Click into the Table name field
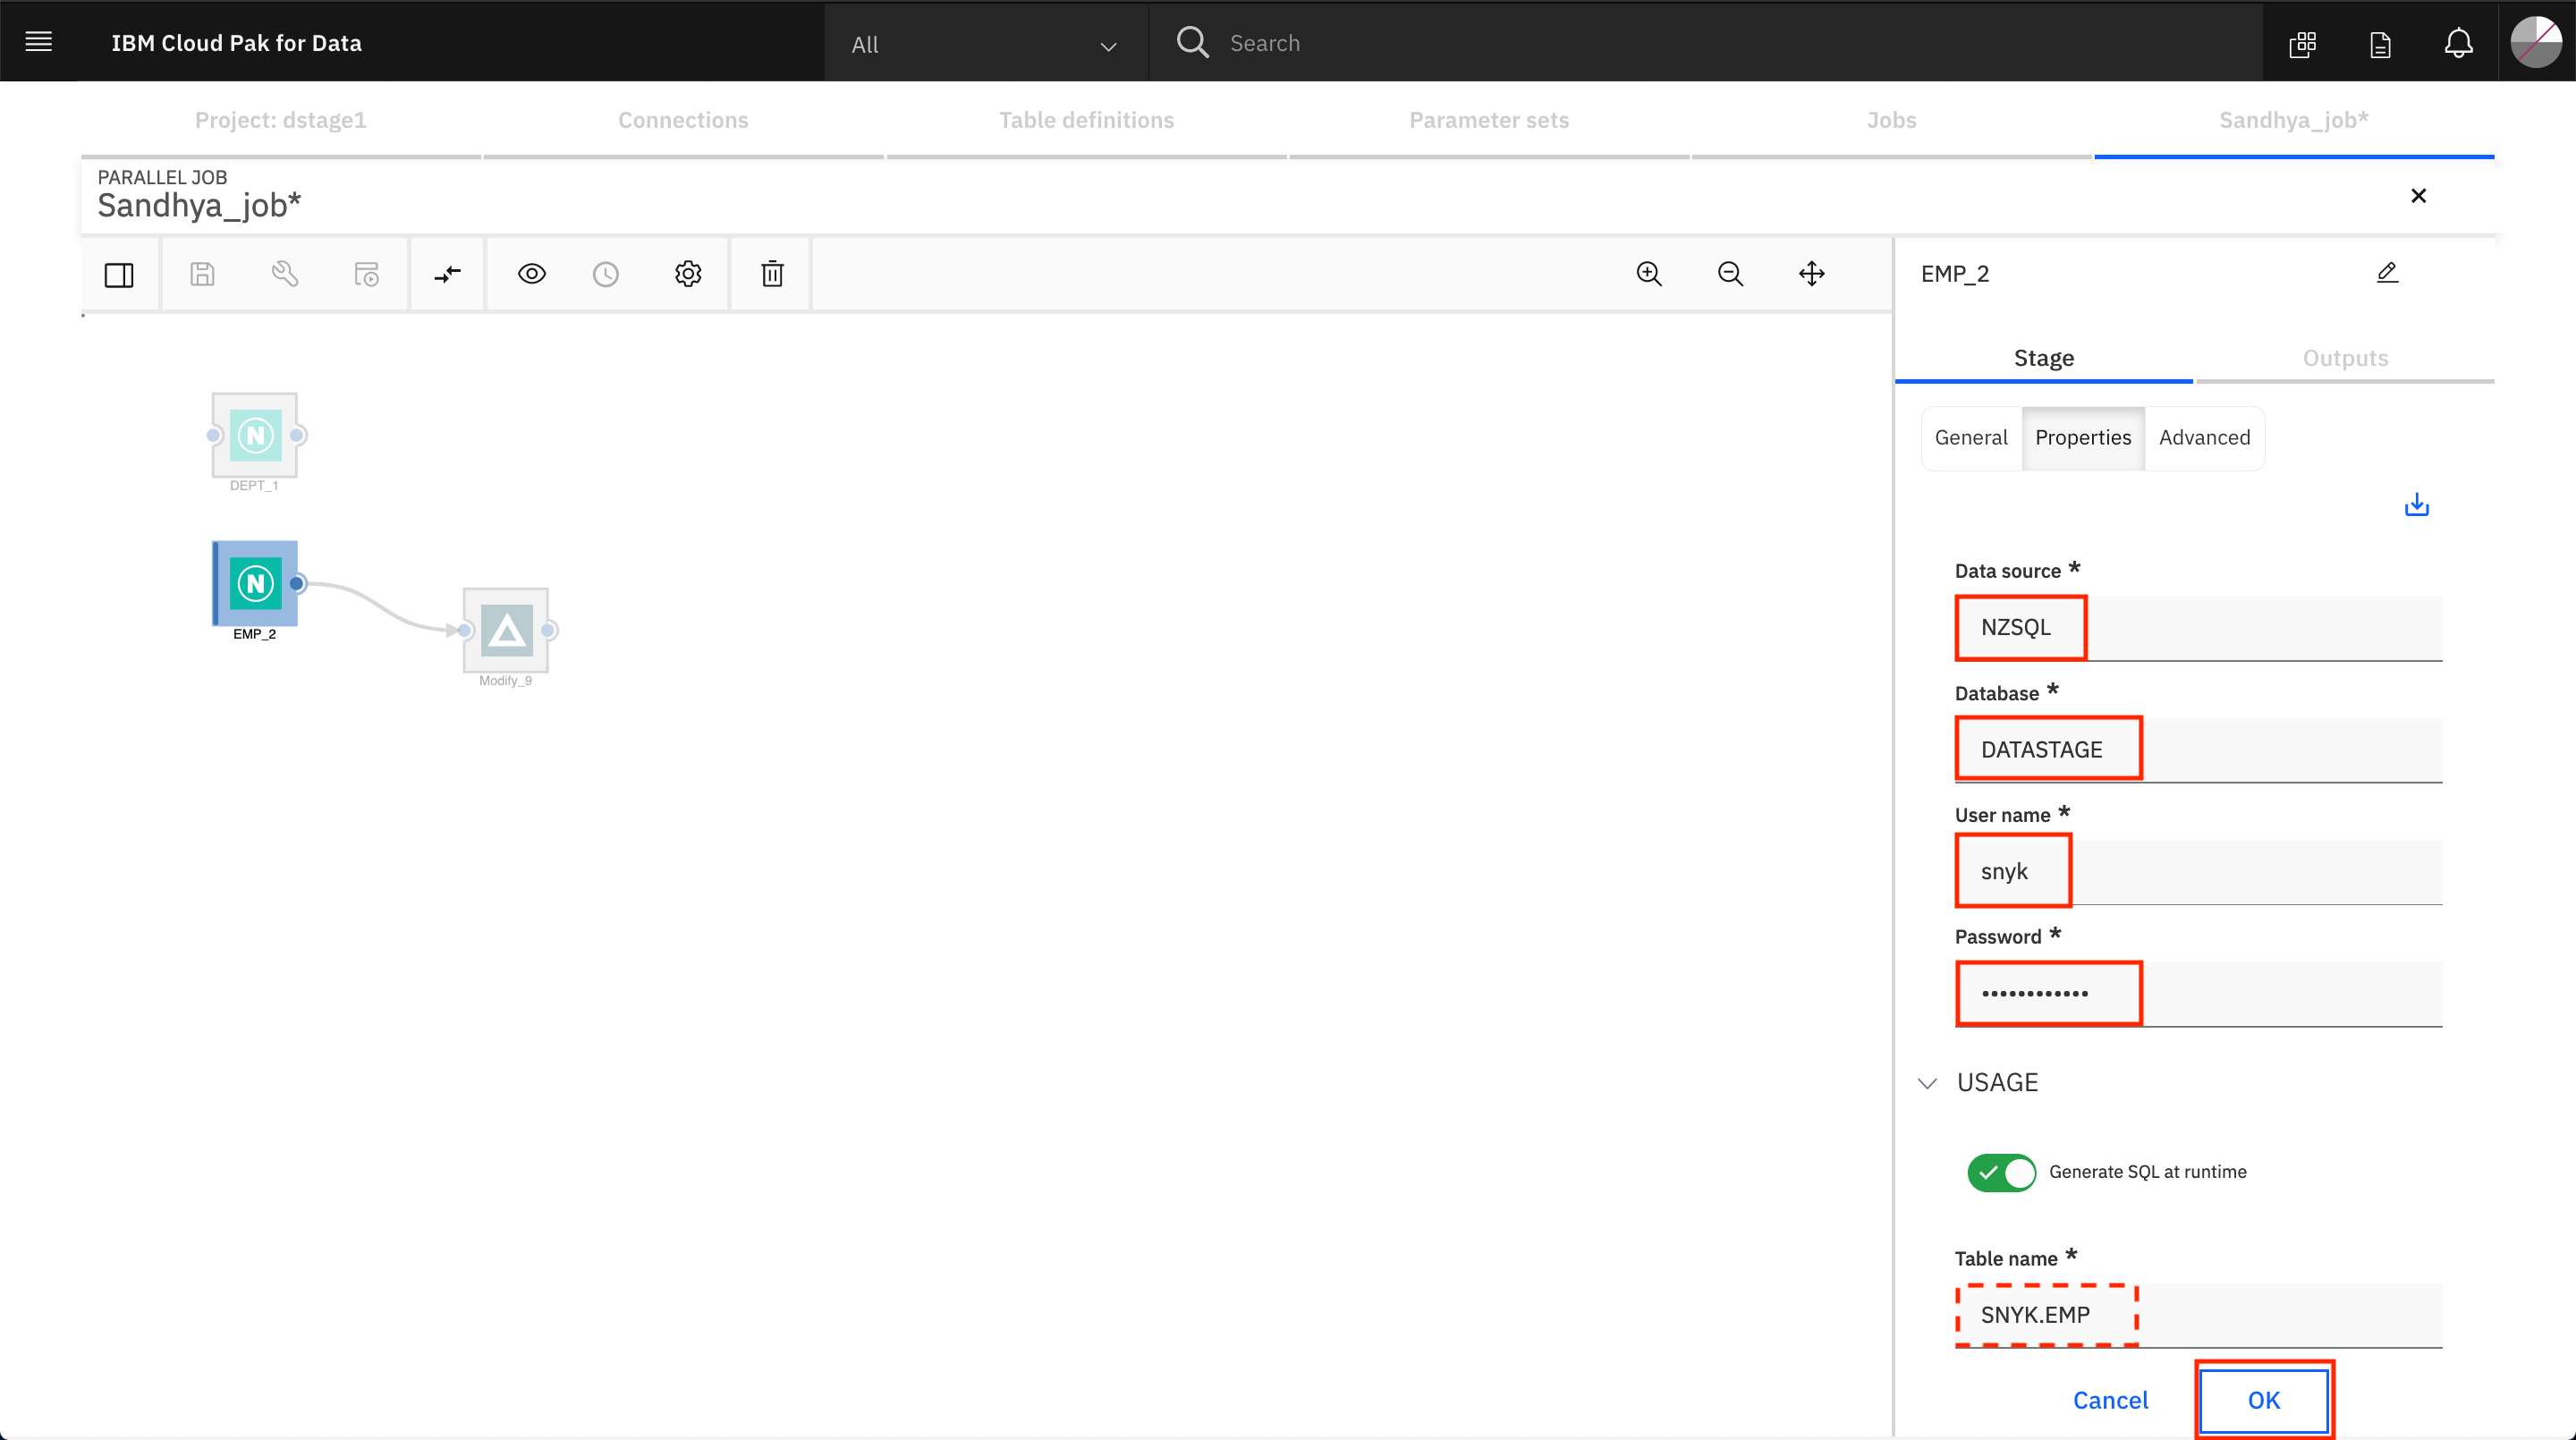 2198,1315
